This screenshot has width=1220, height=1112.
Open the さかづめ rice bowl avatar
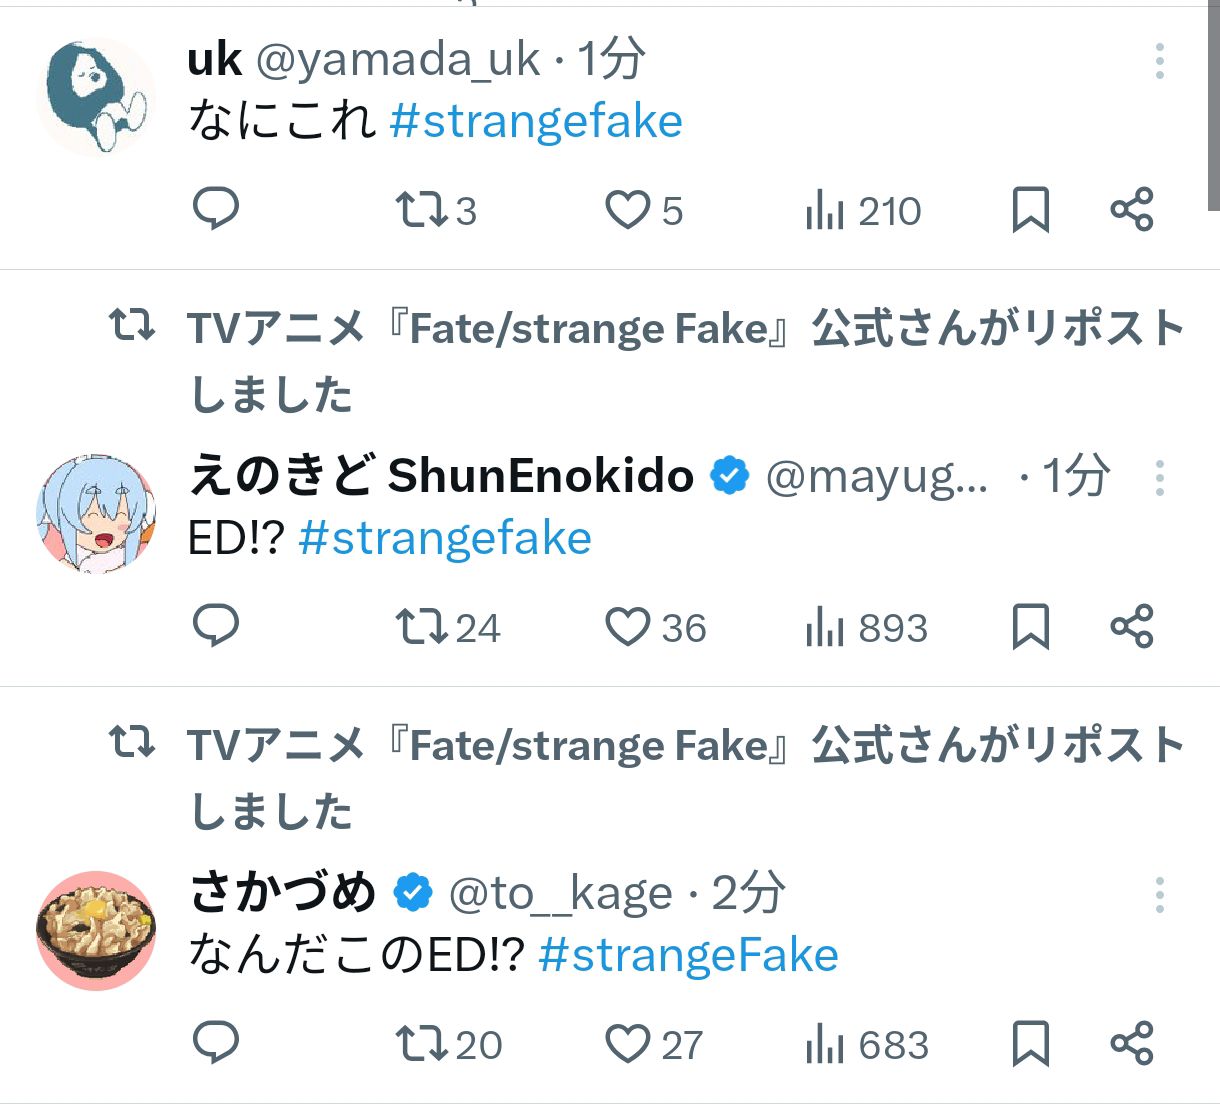pyautogui.click(x=96, y=930)
